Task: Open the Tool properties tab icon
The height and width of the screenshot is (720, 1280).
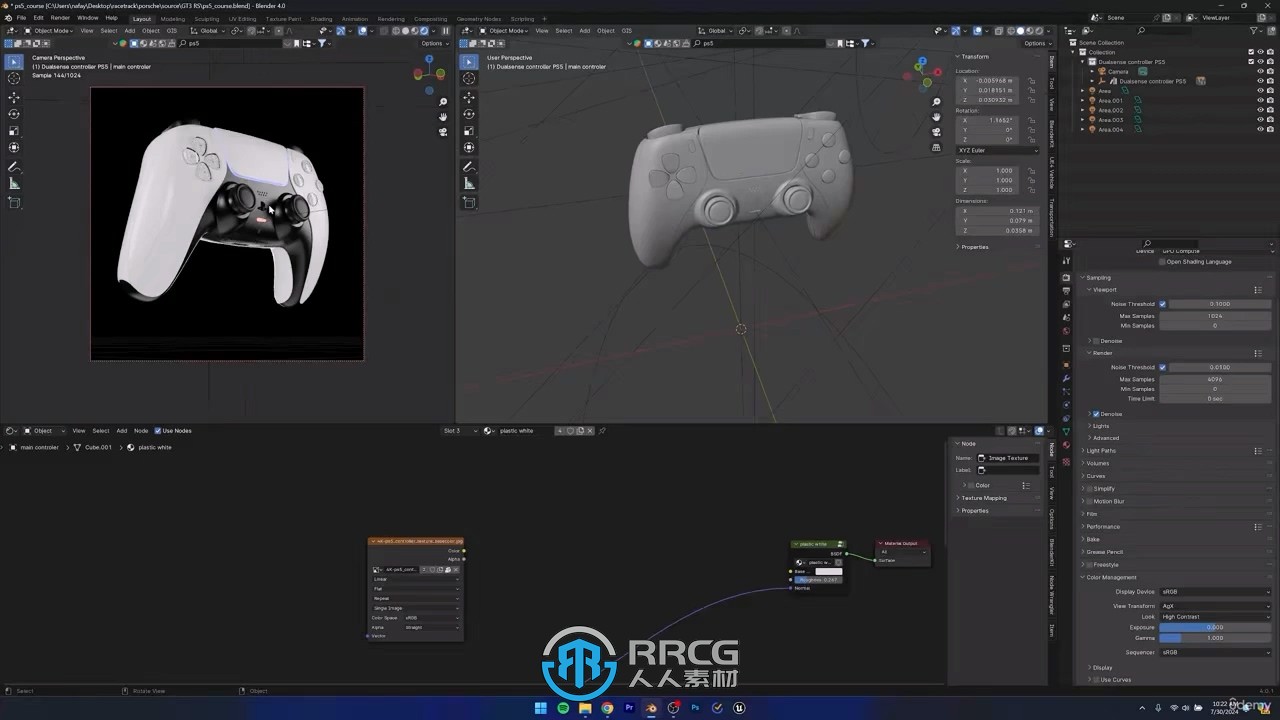Action: 1066,262
